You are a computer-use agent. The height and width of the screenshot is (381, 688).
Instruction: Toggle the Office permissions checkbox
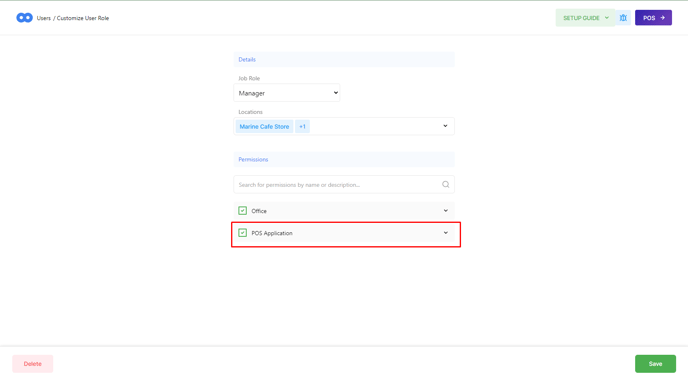pos(242,211)
